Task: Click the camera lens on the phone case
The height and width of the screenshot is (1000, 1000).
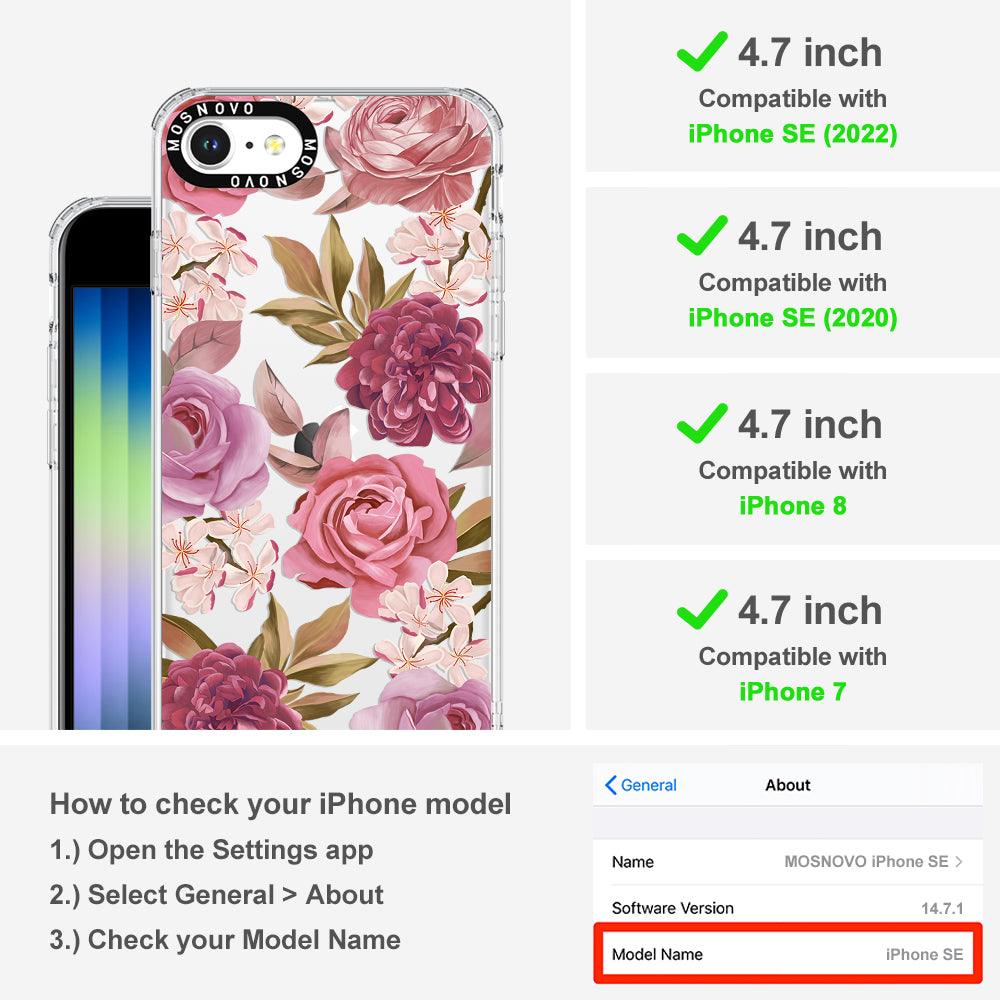Action: 209,145
